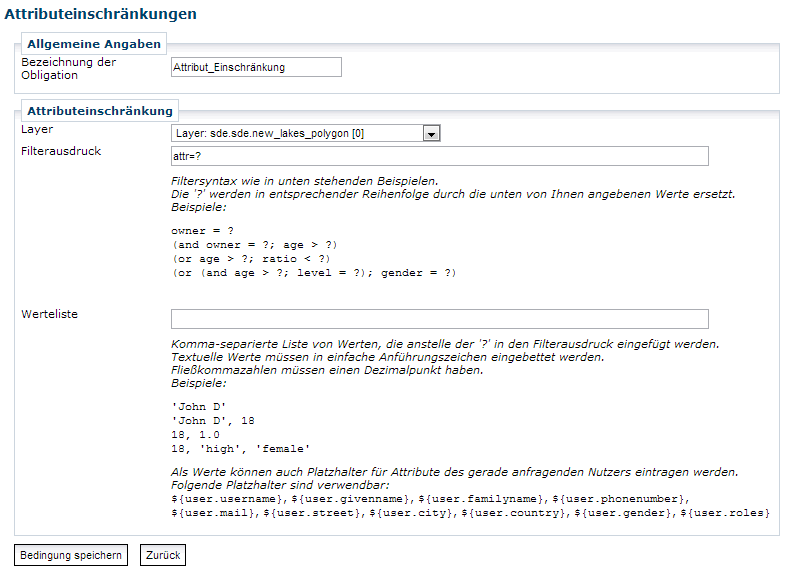Click the Filterausdruck label
Image resolution: width=792 pixels, height=574 pixels.
pyautogui.click(x=61, y=151)
